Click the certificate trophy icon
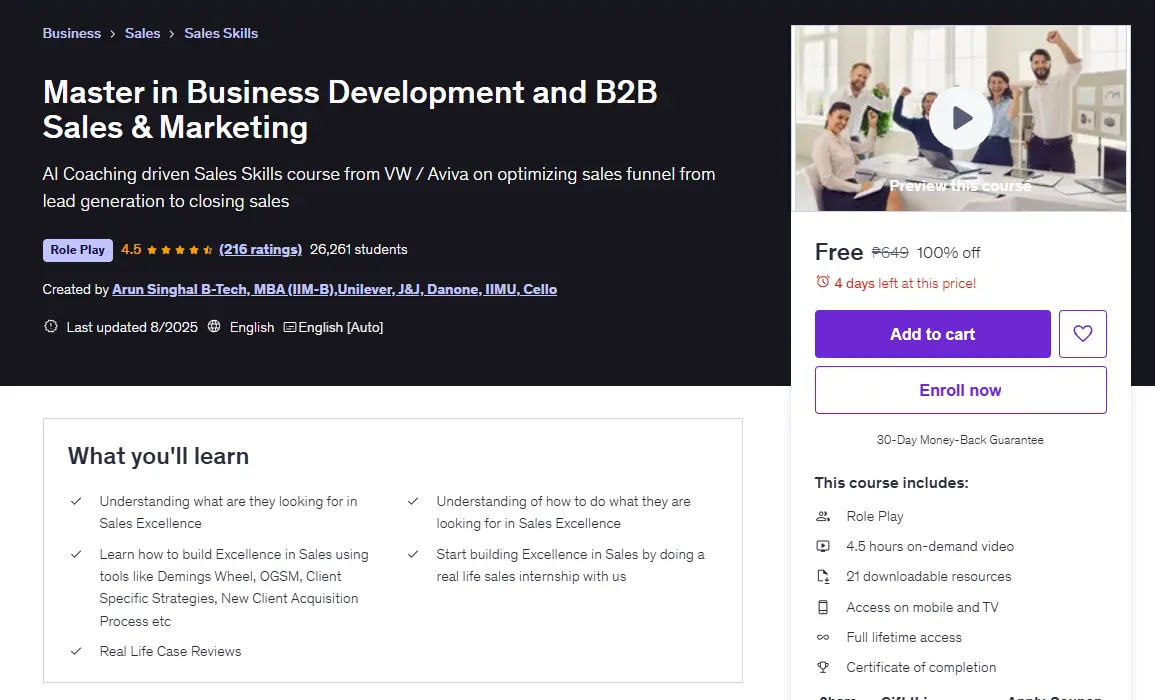This screenshot has width=1155, height=700. pos(823,668)
